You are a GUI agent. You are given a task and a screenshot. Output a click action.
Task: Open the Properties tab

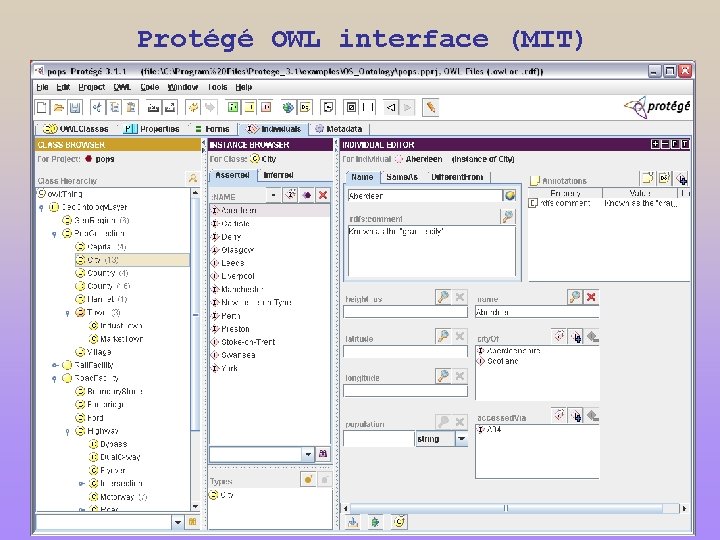click(153, 129)
